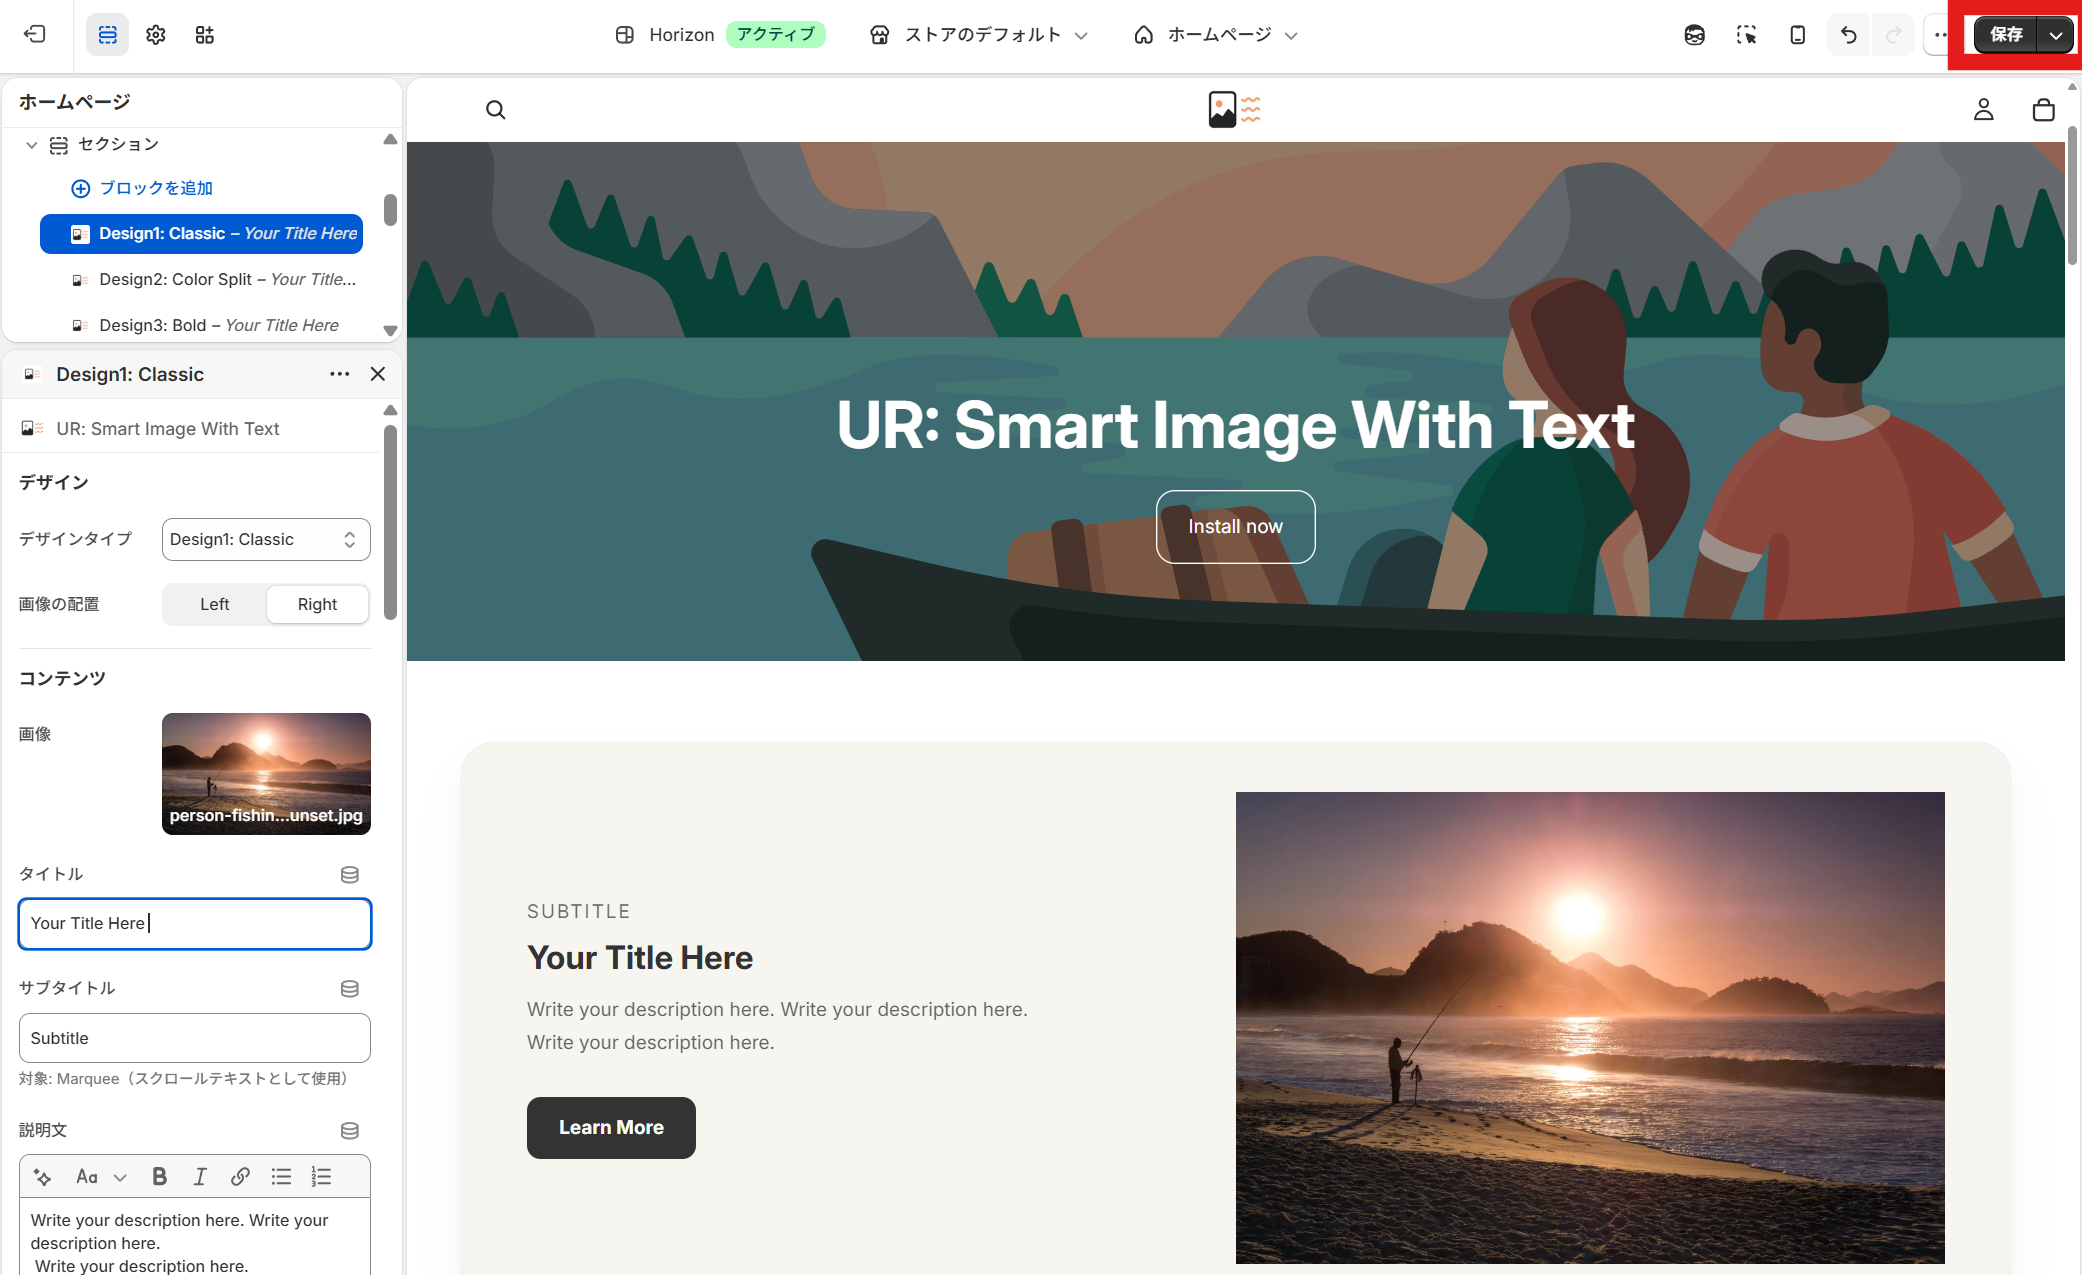Screen dimensions: 2082x1275
Task: Connect dynamic source for サブタイトル field
Action: [350, 989]
